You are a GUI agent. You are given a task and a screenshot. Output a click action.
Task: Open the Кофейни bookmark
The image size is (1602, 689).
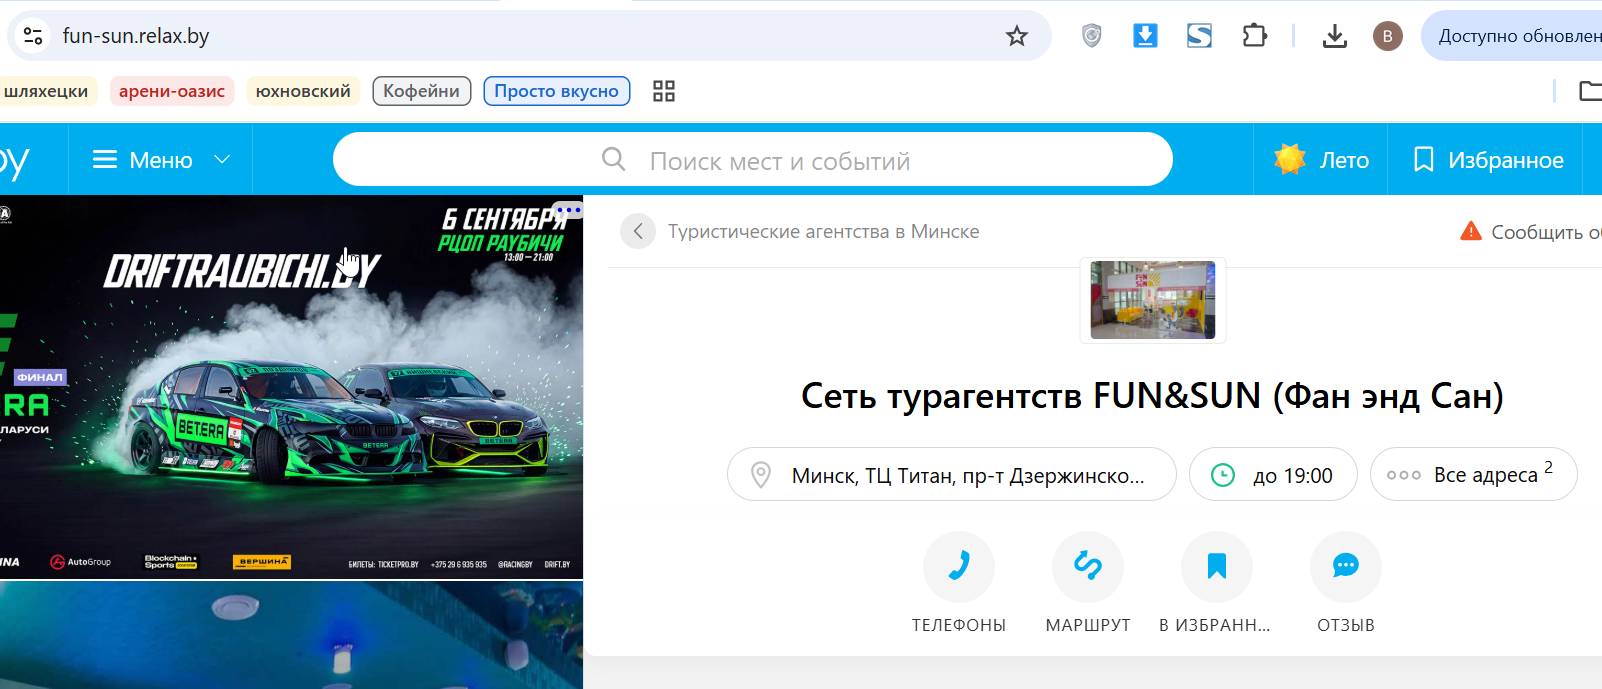coord(421,91)
